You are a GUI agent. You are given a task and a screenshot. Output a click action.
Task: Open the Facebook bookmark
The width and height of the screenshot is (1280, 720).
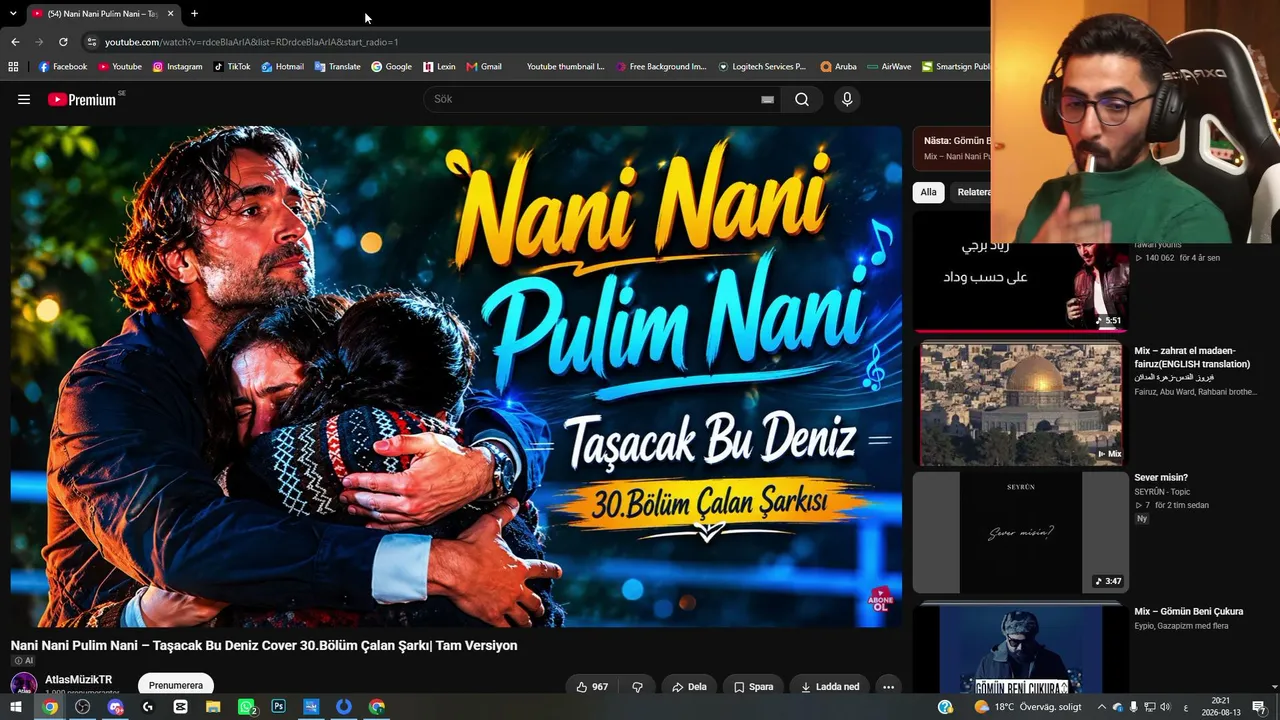coord(62,67)
